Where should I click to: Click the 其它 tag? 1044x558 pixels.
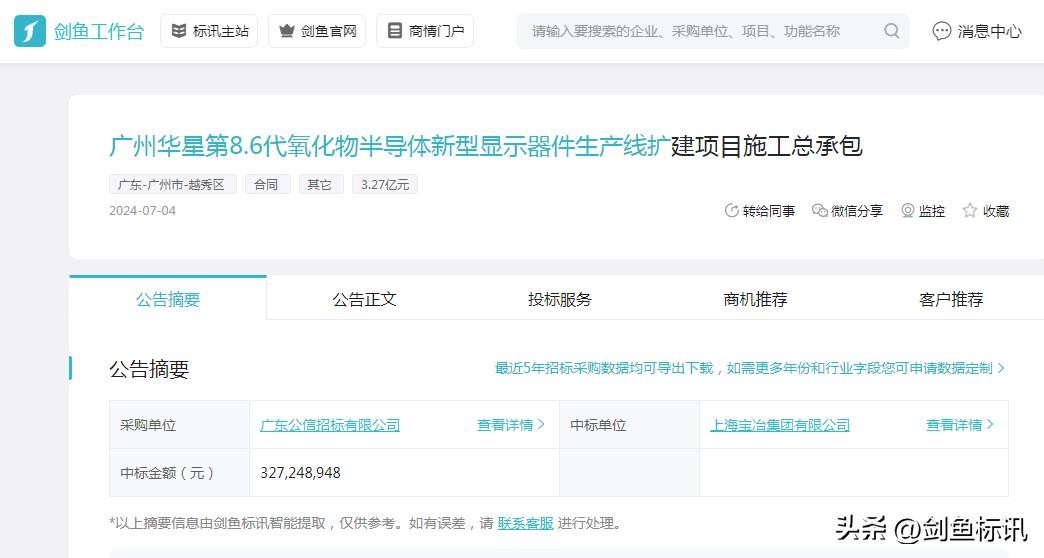(x=320, y=184)
